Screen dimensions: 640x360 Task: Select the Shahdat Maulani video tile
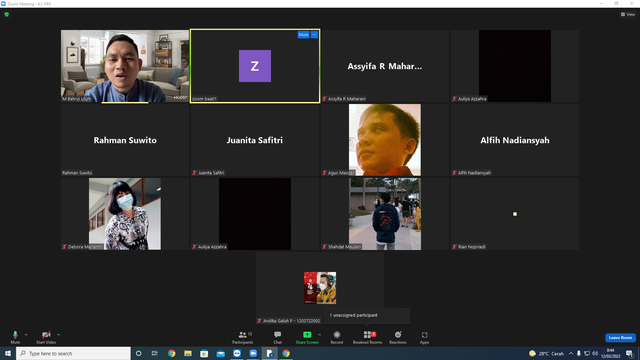coord(385,213)
